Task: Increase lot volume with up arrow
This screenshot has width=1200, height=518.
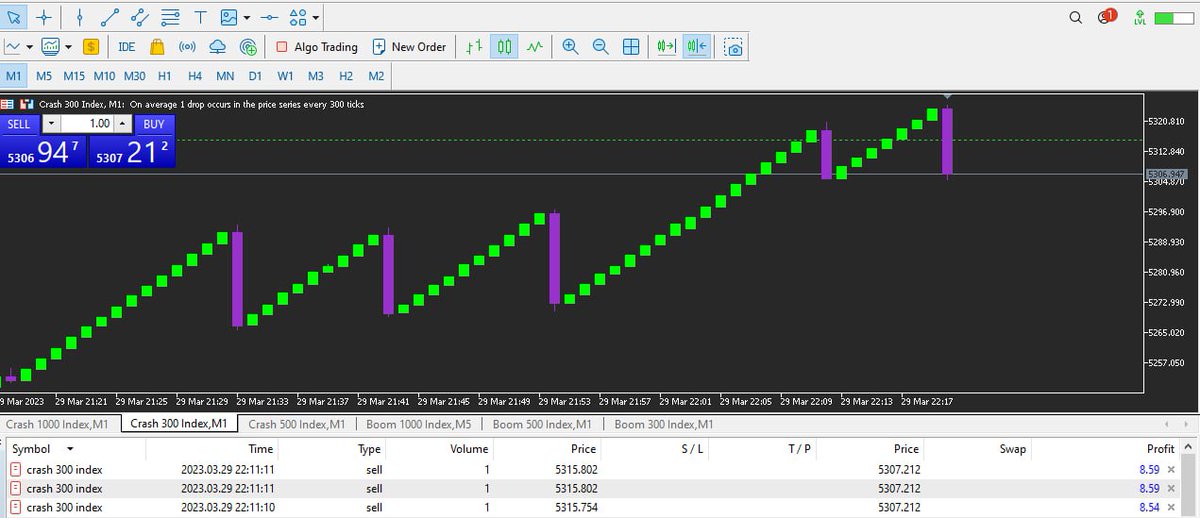Action: tap(123, 124)
